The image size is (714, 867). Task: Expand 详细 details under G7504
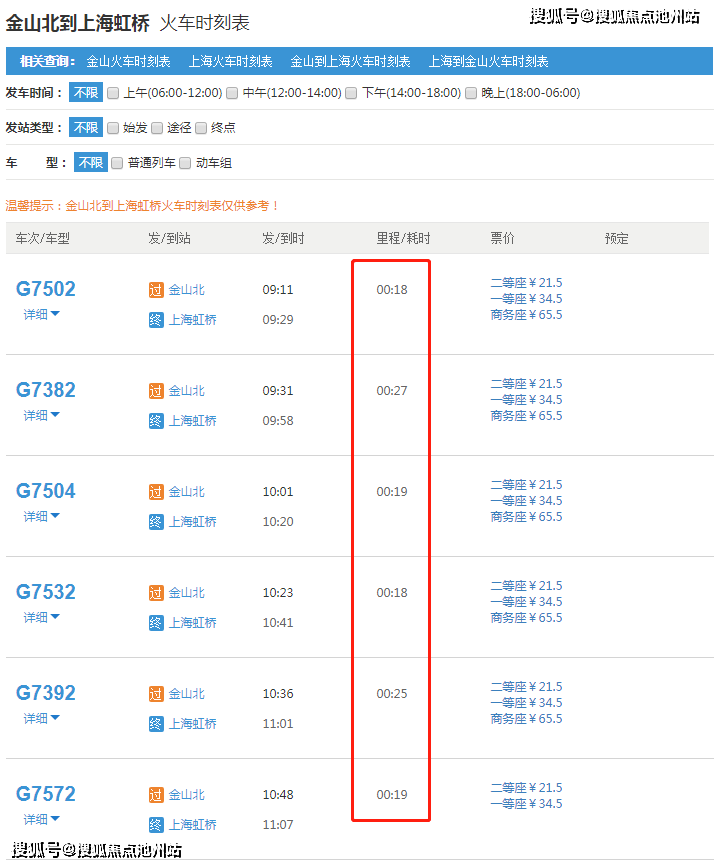(x=41, y=516)
